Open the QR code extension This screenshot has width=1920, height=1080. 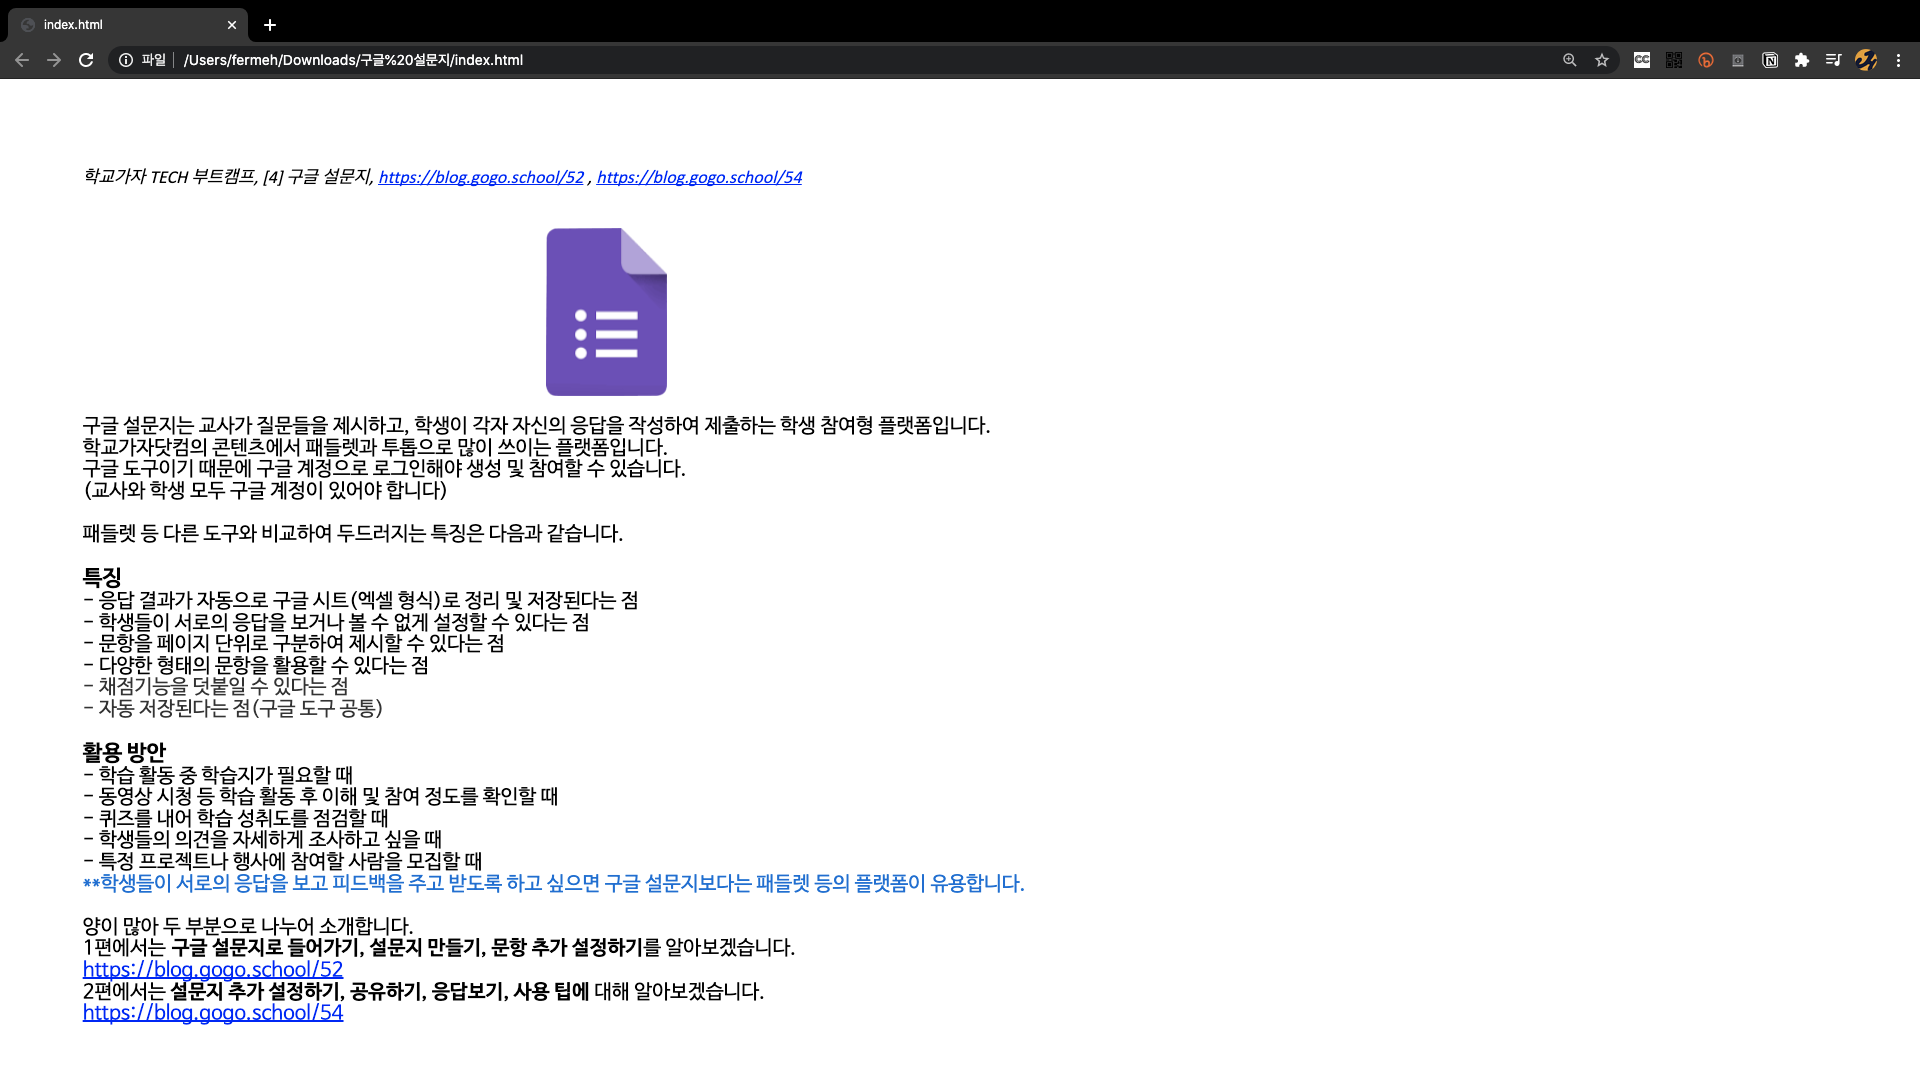[x=1674, y=60]
